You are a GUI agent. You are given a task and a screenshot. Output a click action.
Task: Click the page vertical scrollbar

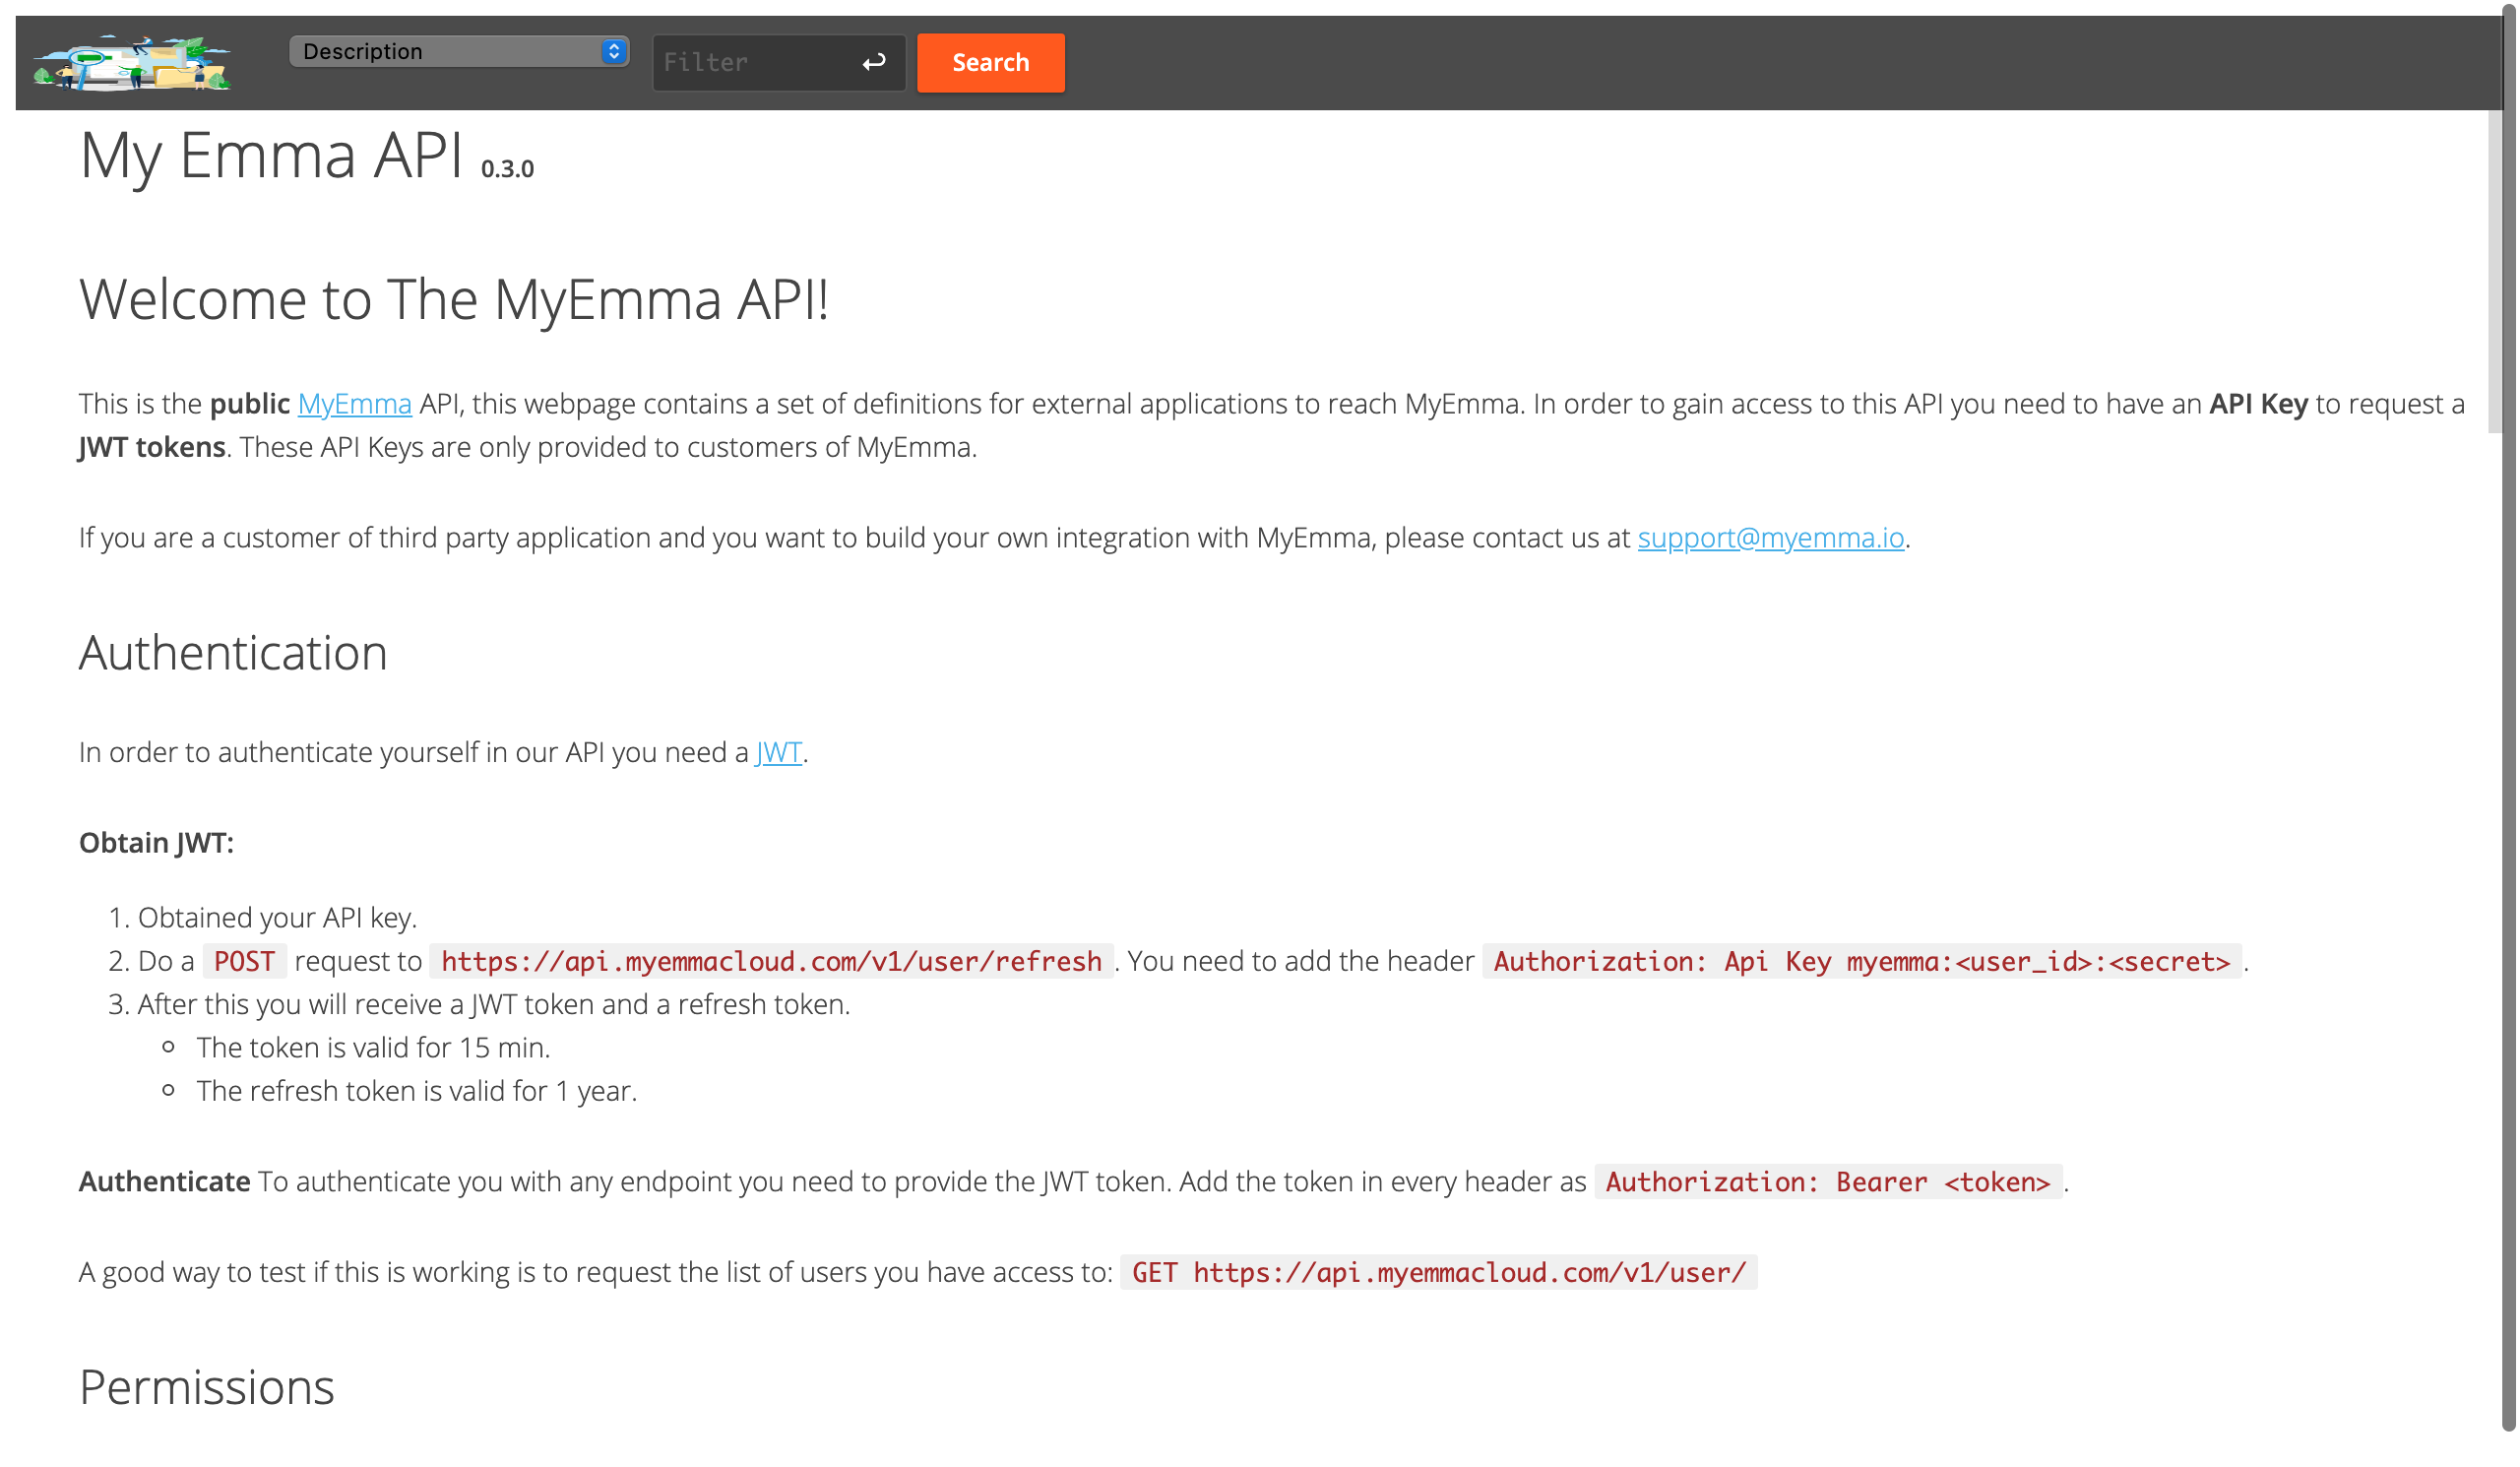(x=2508, y=720)
